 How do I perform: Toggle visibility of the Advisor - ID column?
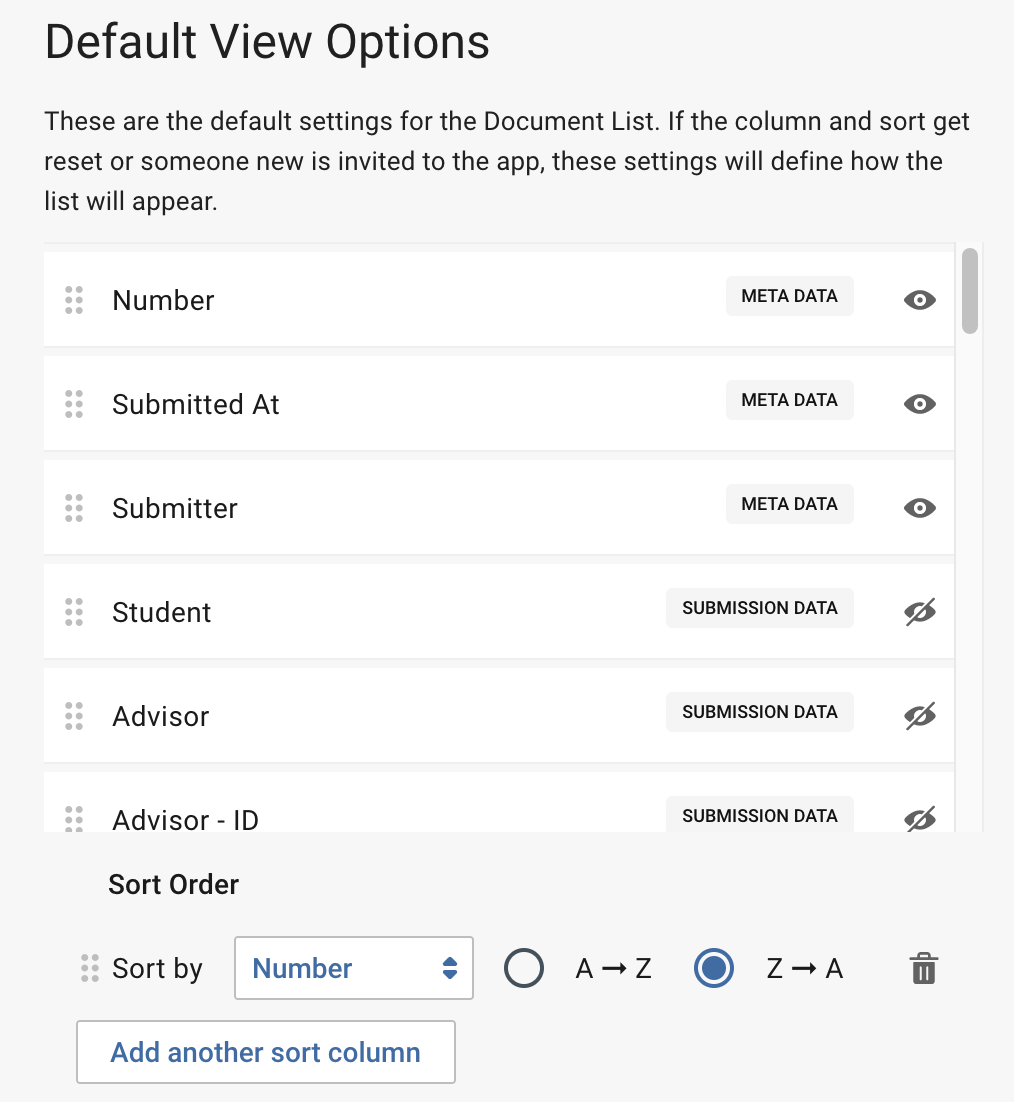click(919, 818)
